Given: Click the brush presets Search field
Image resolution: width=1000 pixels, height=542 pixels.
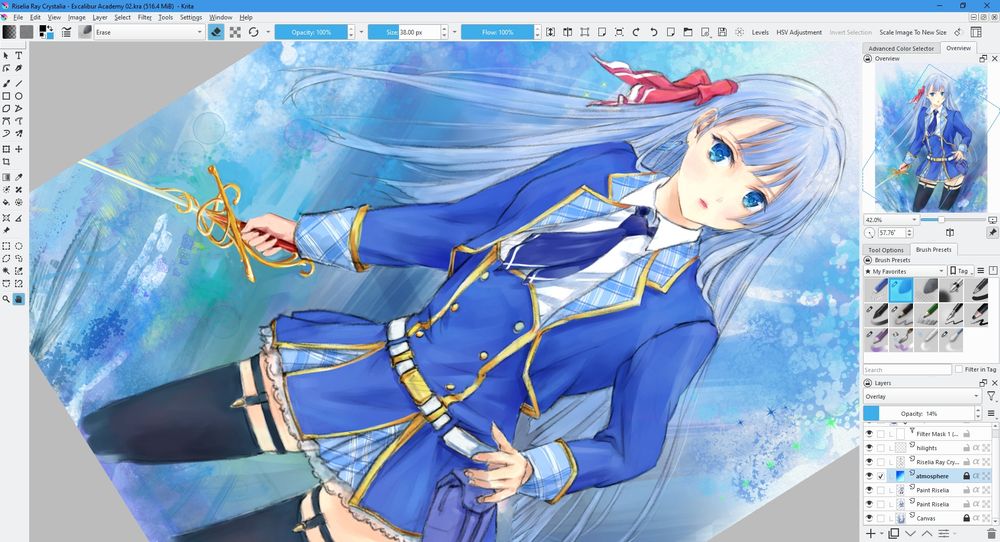Looking at the screenshot, I should [x=907, y=370].
